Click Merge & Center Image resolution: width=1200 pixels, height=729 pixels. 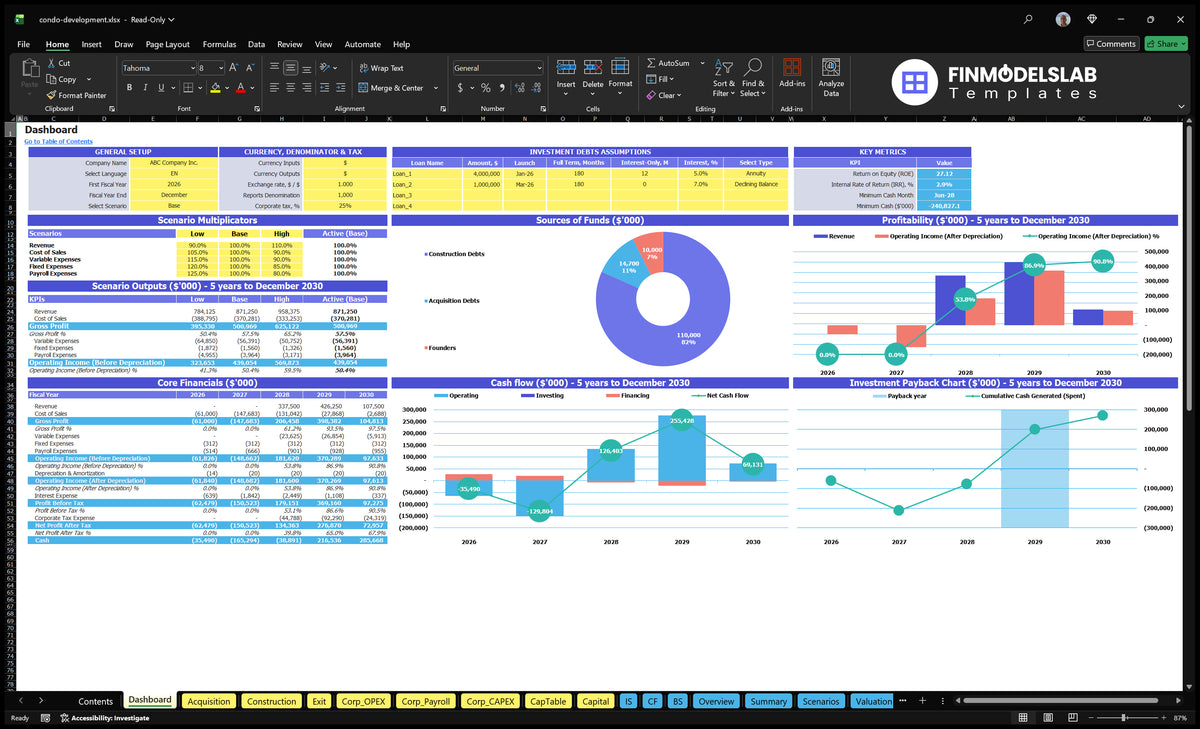coord(390,88)
